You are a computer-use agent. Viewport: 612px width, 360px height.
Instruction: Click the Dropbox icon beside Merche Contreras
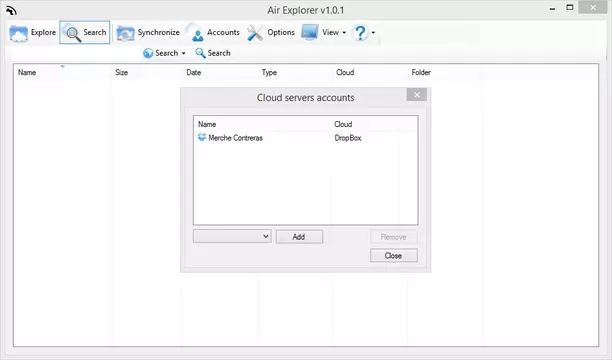click(202, 137)
